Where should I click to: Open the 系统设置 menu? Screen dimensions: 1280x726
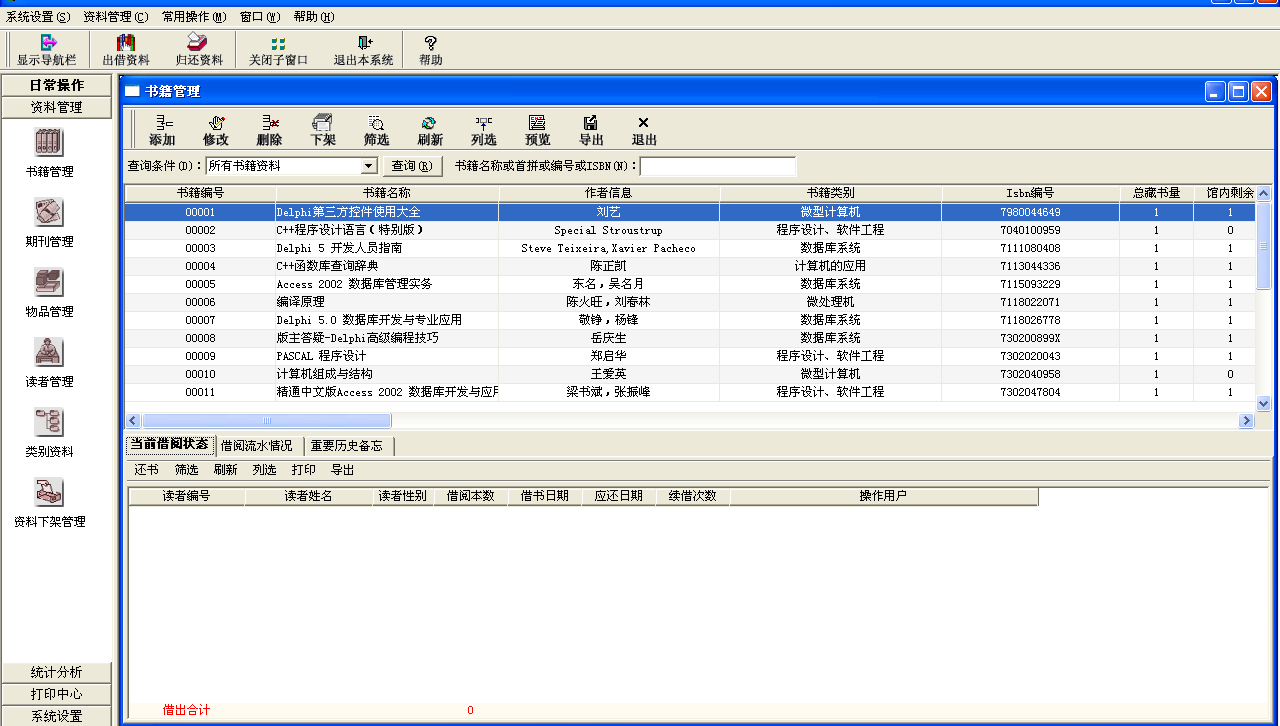[38, 17]
